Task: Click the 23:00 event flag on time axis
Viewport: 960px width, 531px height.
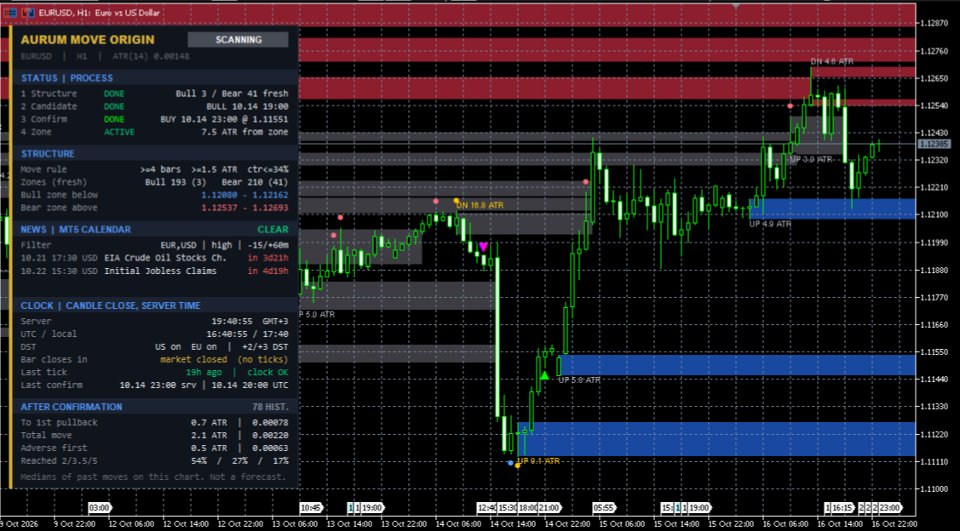Action: pos(891,508)
